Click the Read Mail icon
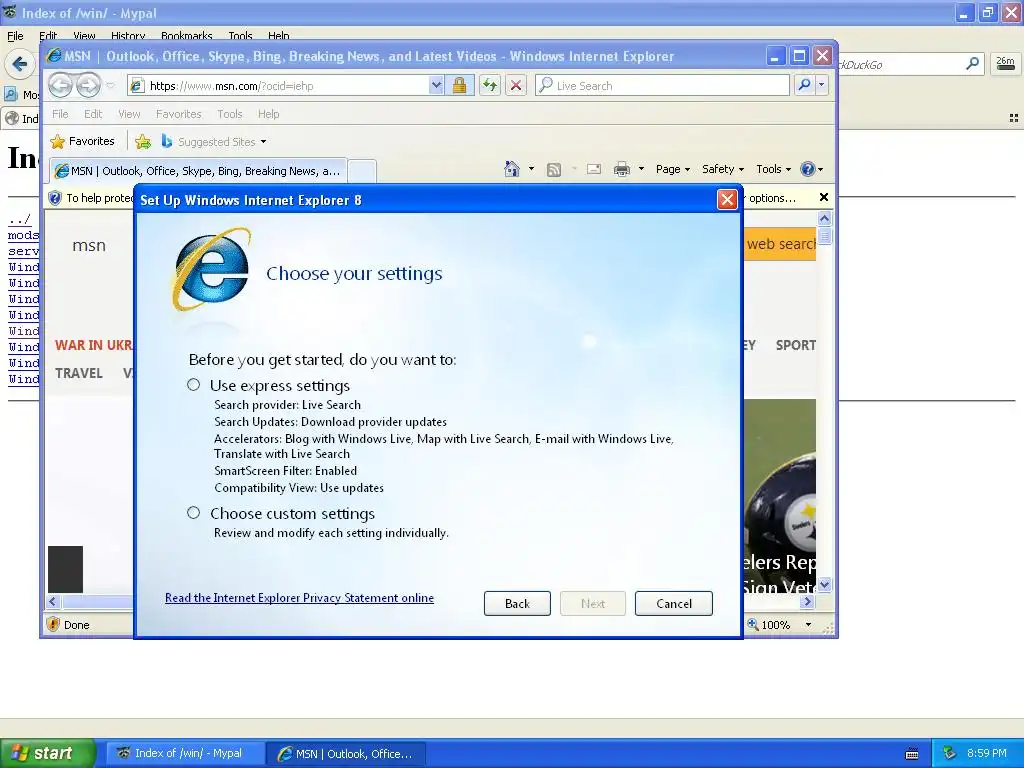1024x768 pixels. tap(594, 170)
